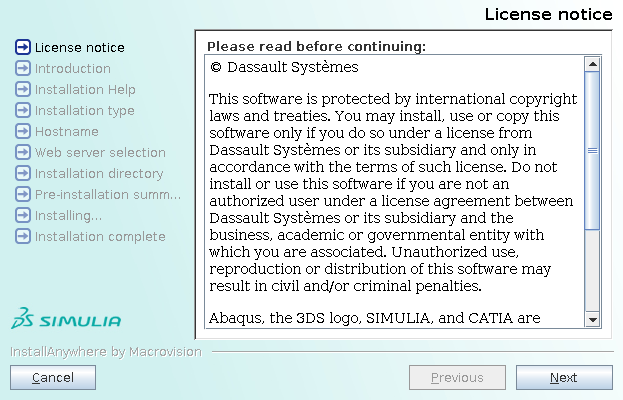Viewport: 623px width, 400px height.
Task: Click the License notice step arrow icon
Action: click(x=23, y=47)
